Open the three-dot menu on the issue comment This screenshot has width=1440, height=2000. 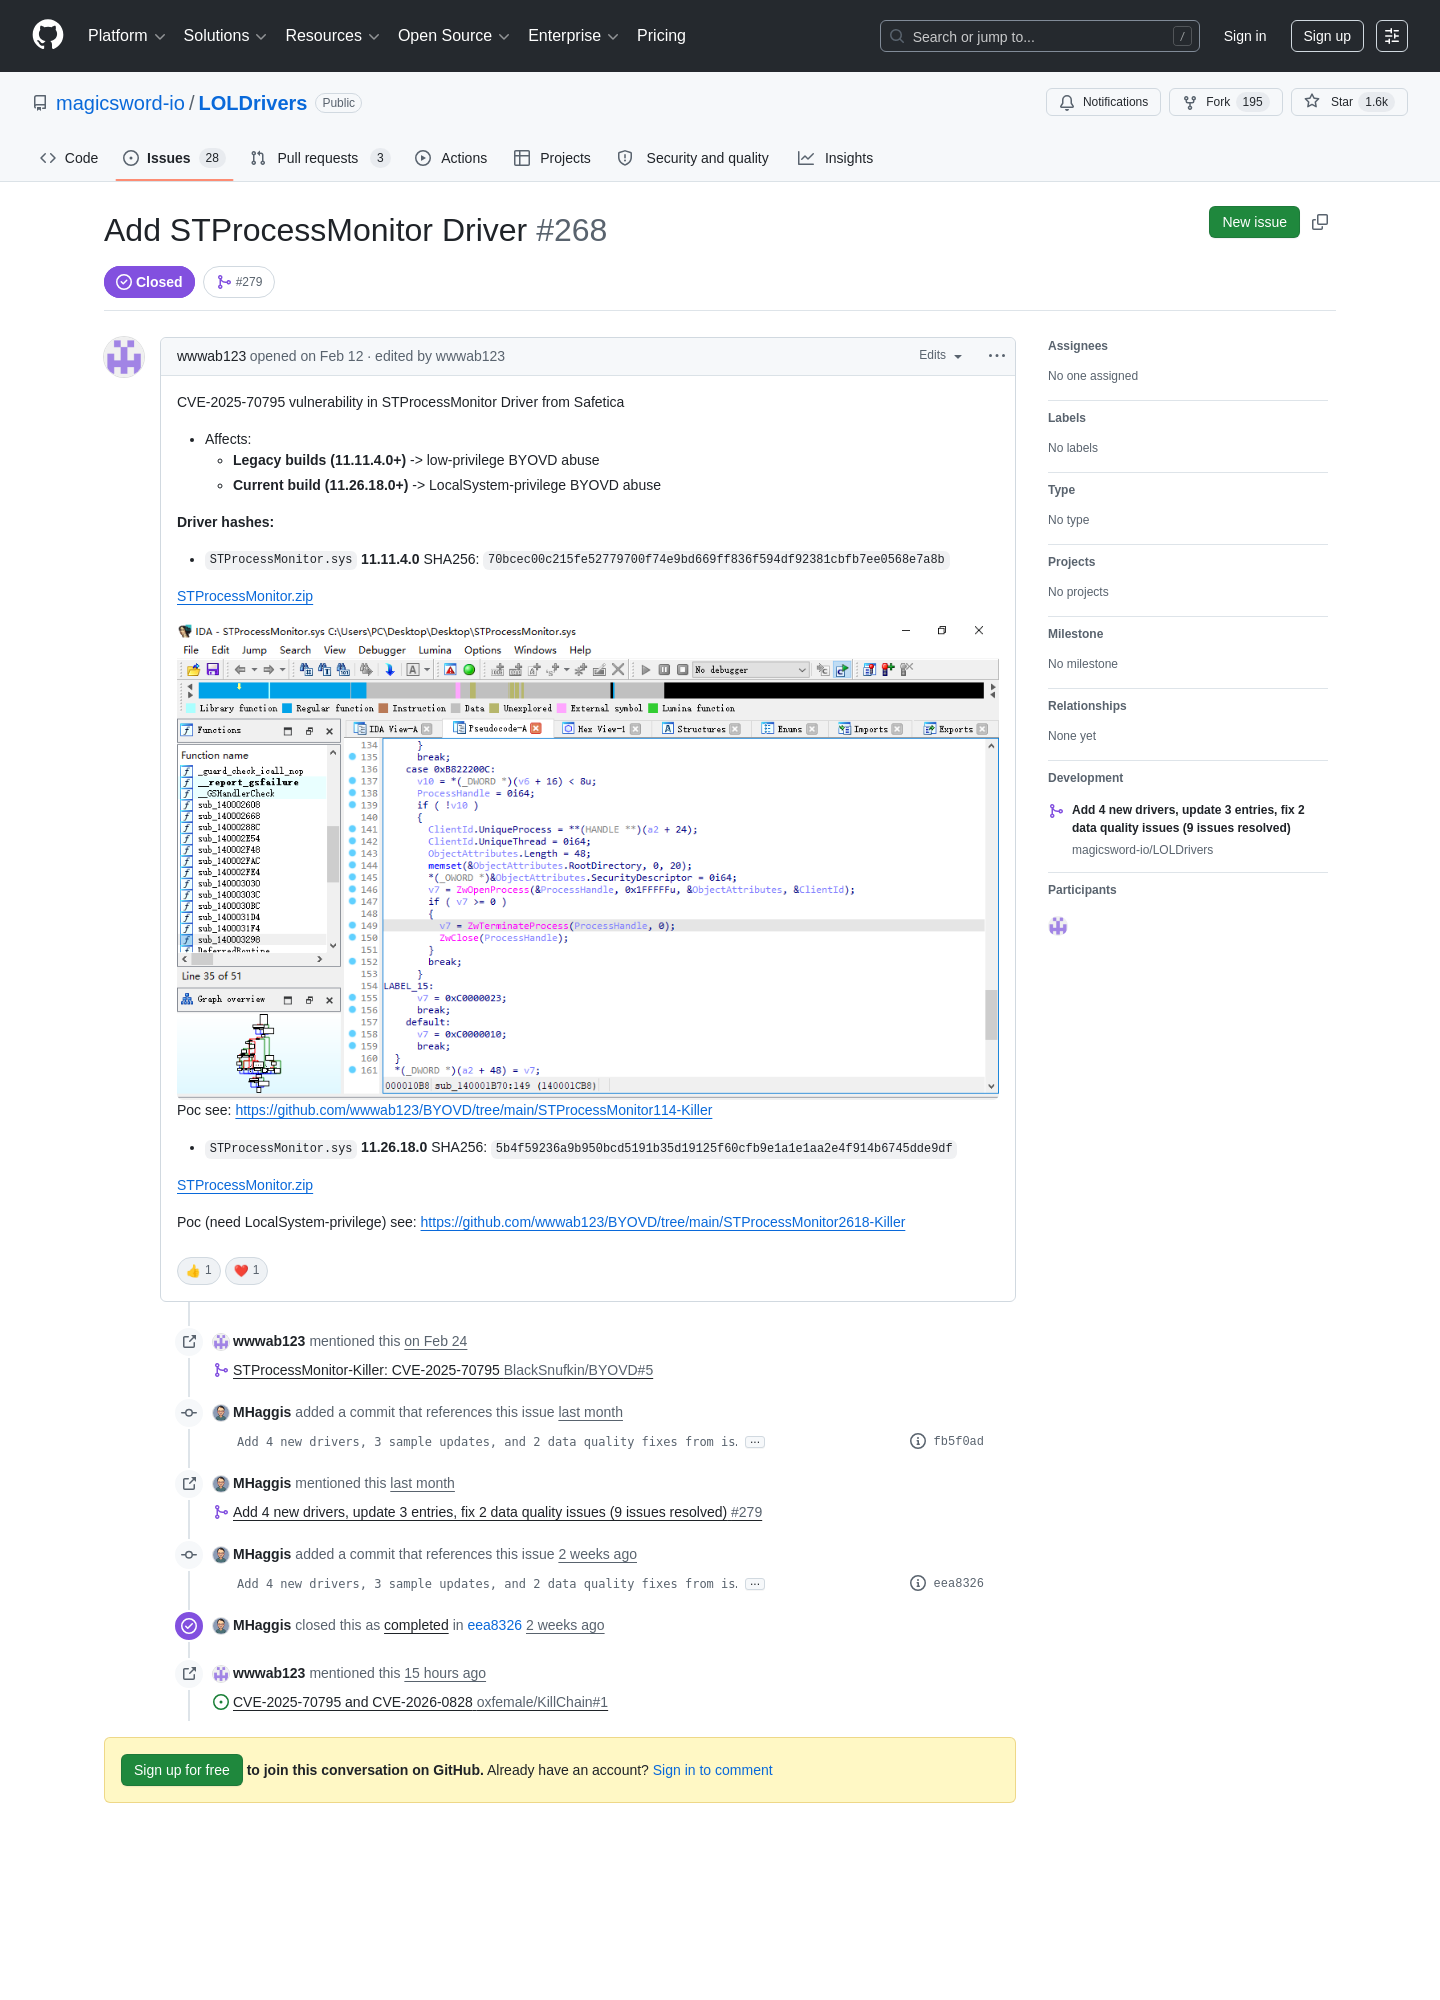click(x=997, y=356)
